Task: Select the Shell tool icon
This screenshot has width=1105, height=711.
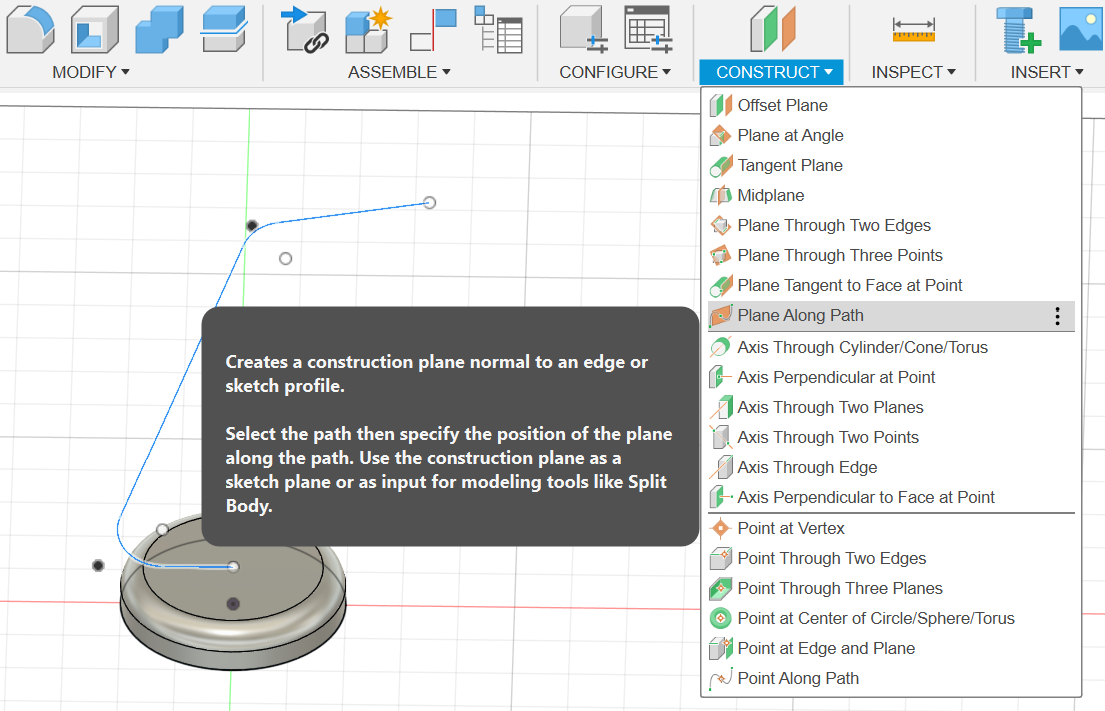Action: [95, 28]
